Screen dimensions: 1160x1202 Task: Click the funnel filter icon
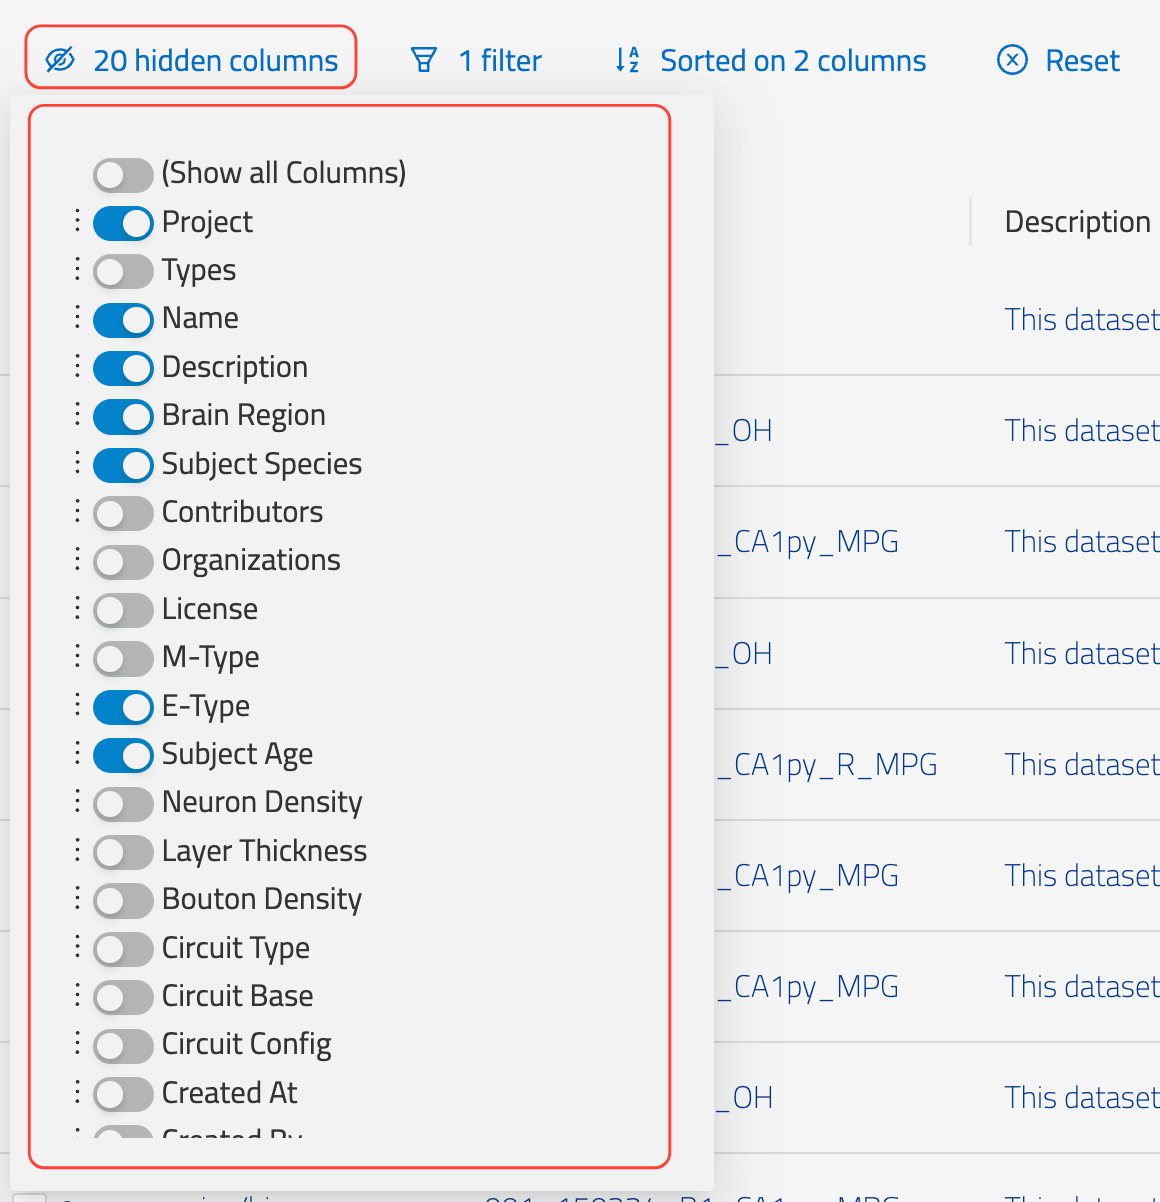[424, 60]
